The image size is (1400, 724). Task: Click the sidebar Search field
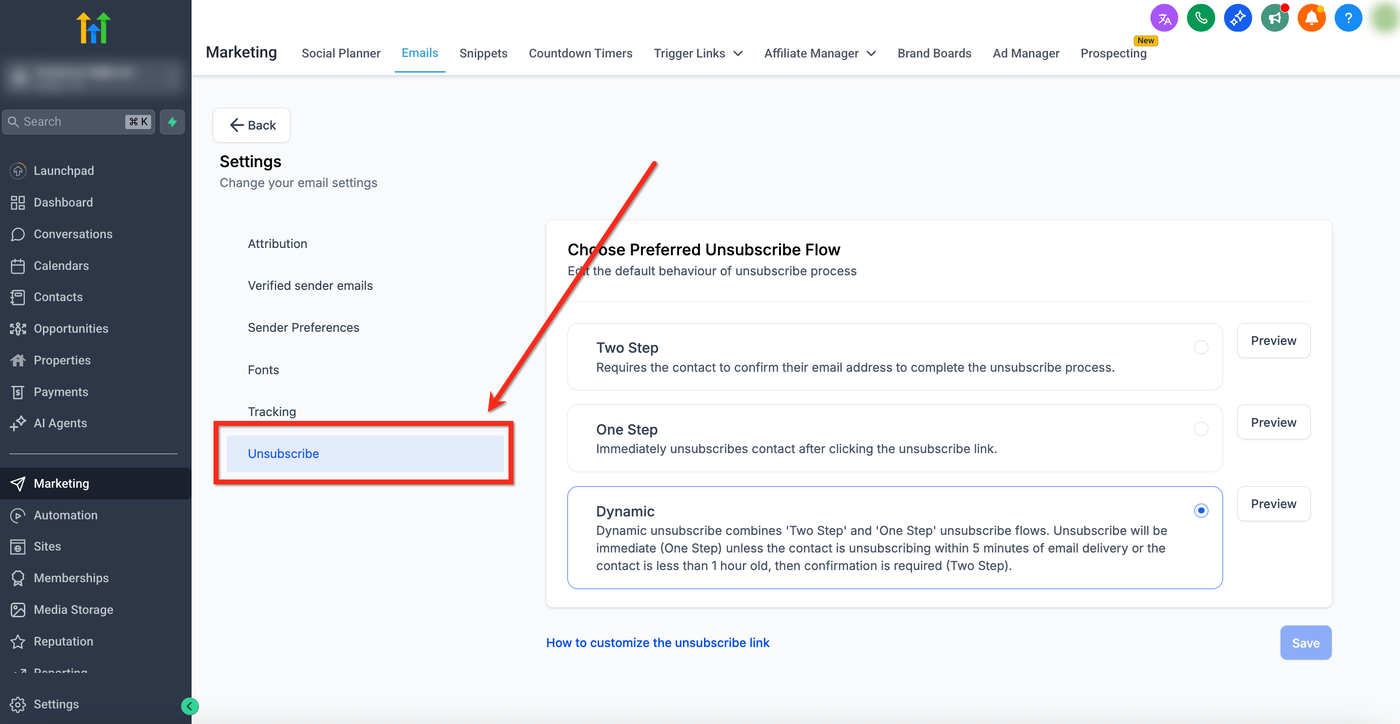coord(79,122)
